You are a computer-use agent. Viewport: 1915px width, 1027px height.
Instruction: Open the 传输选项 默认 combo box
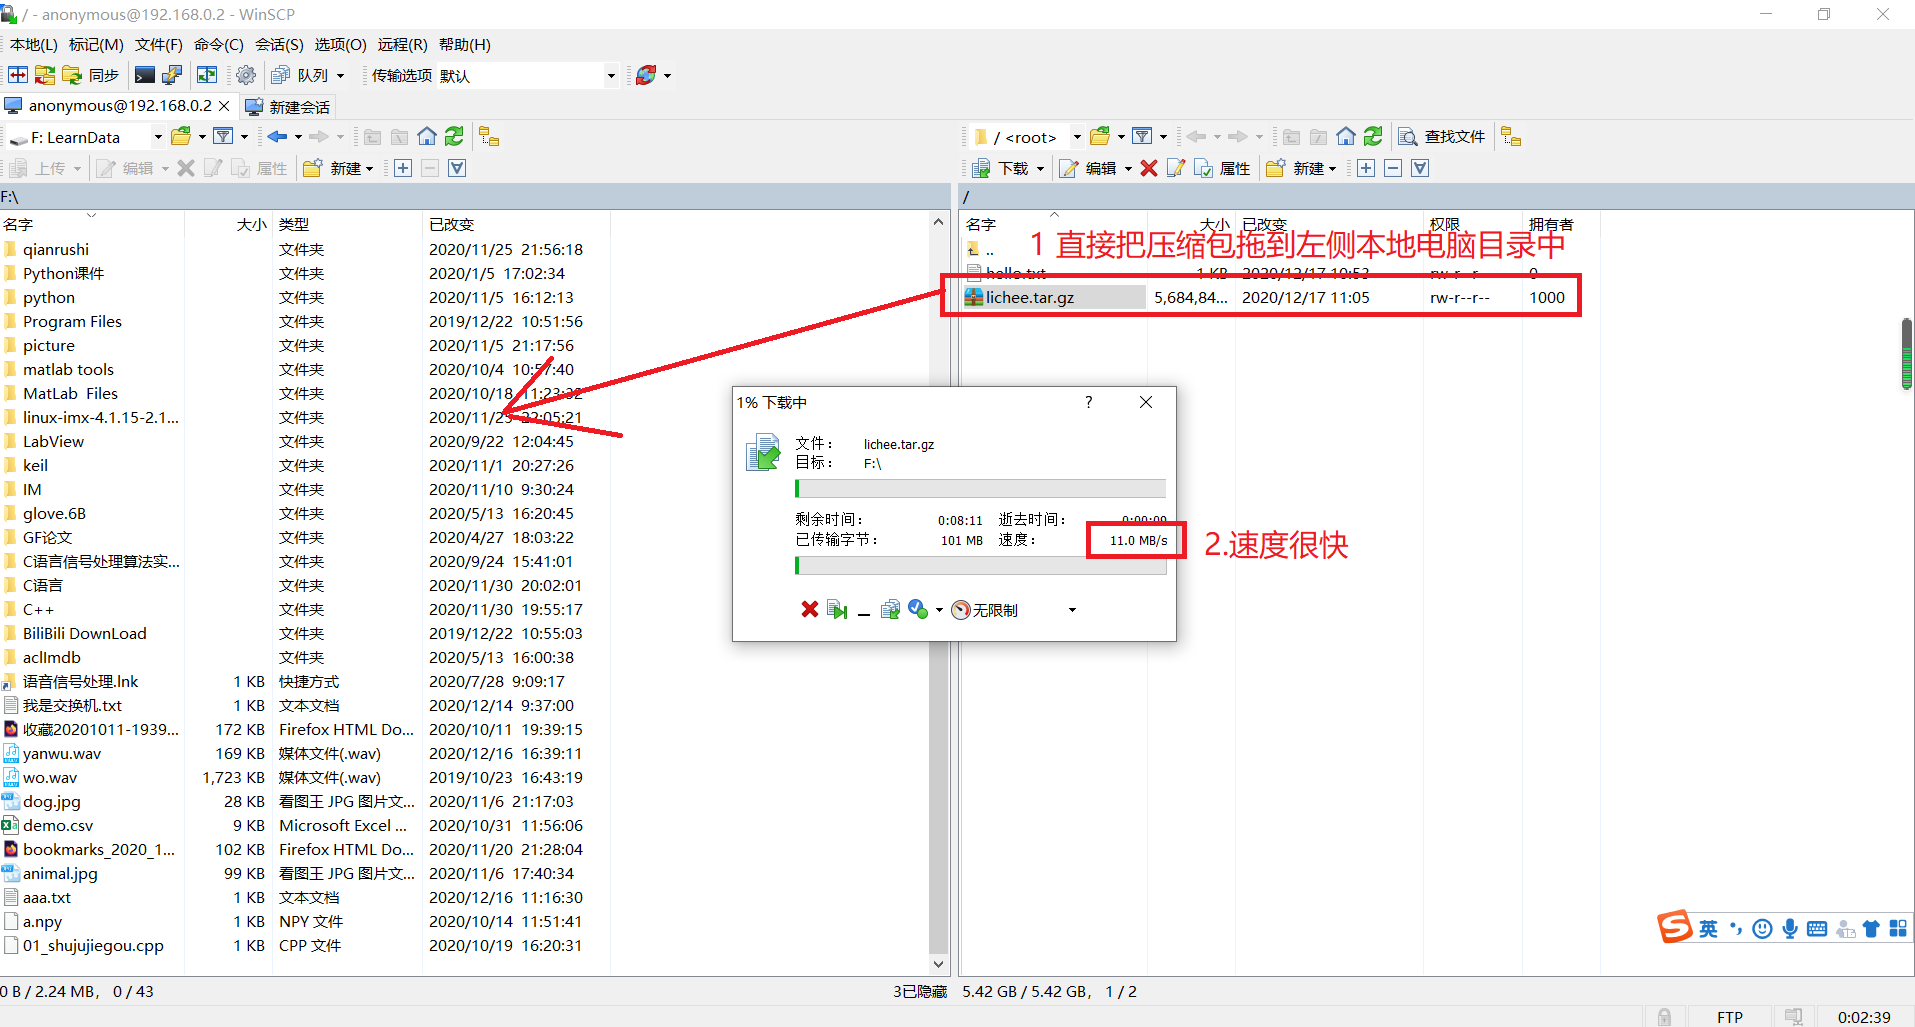pos(527,75)
